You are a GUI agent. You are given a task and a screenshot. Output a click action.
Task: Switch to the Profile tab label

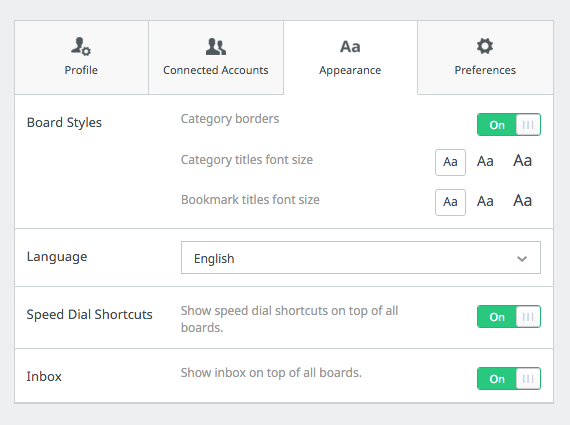pyautogui.click(x=81, y=70)
